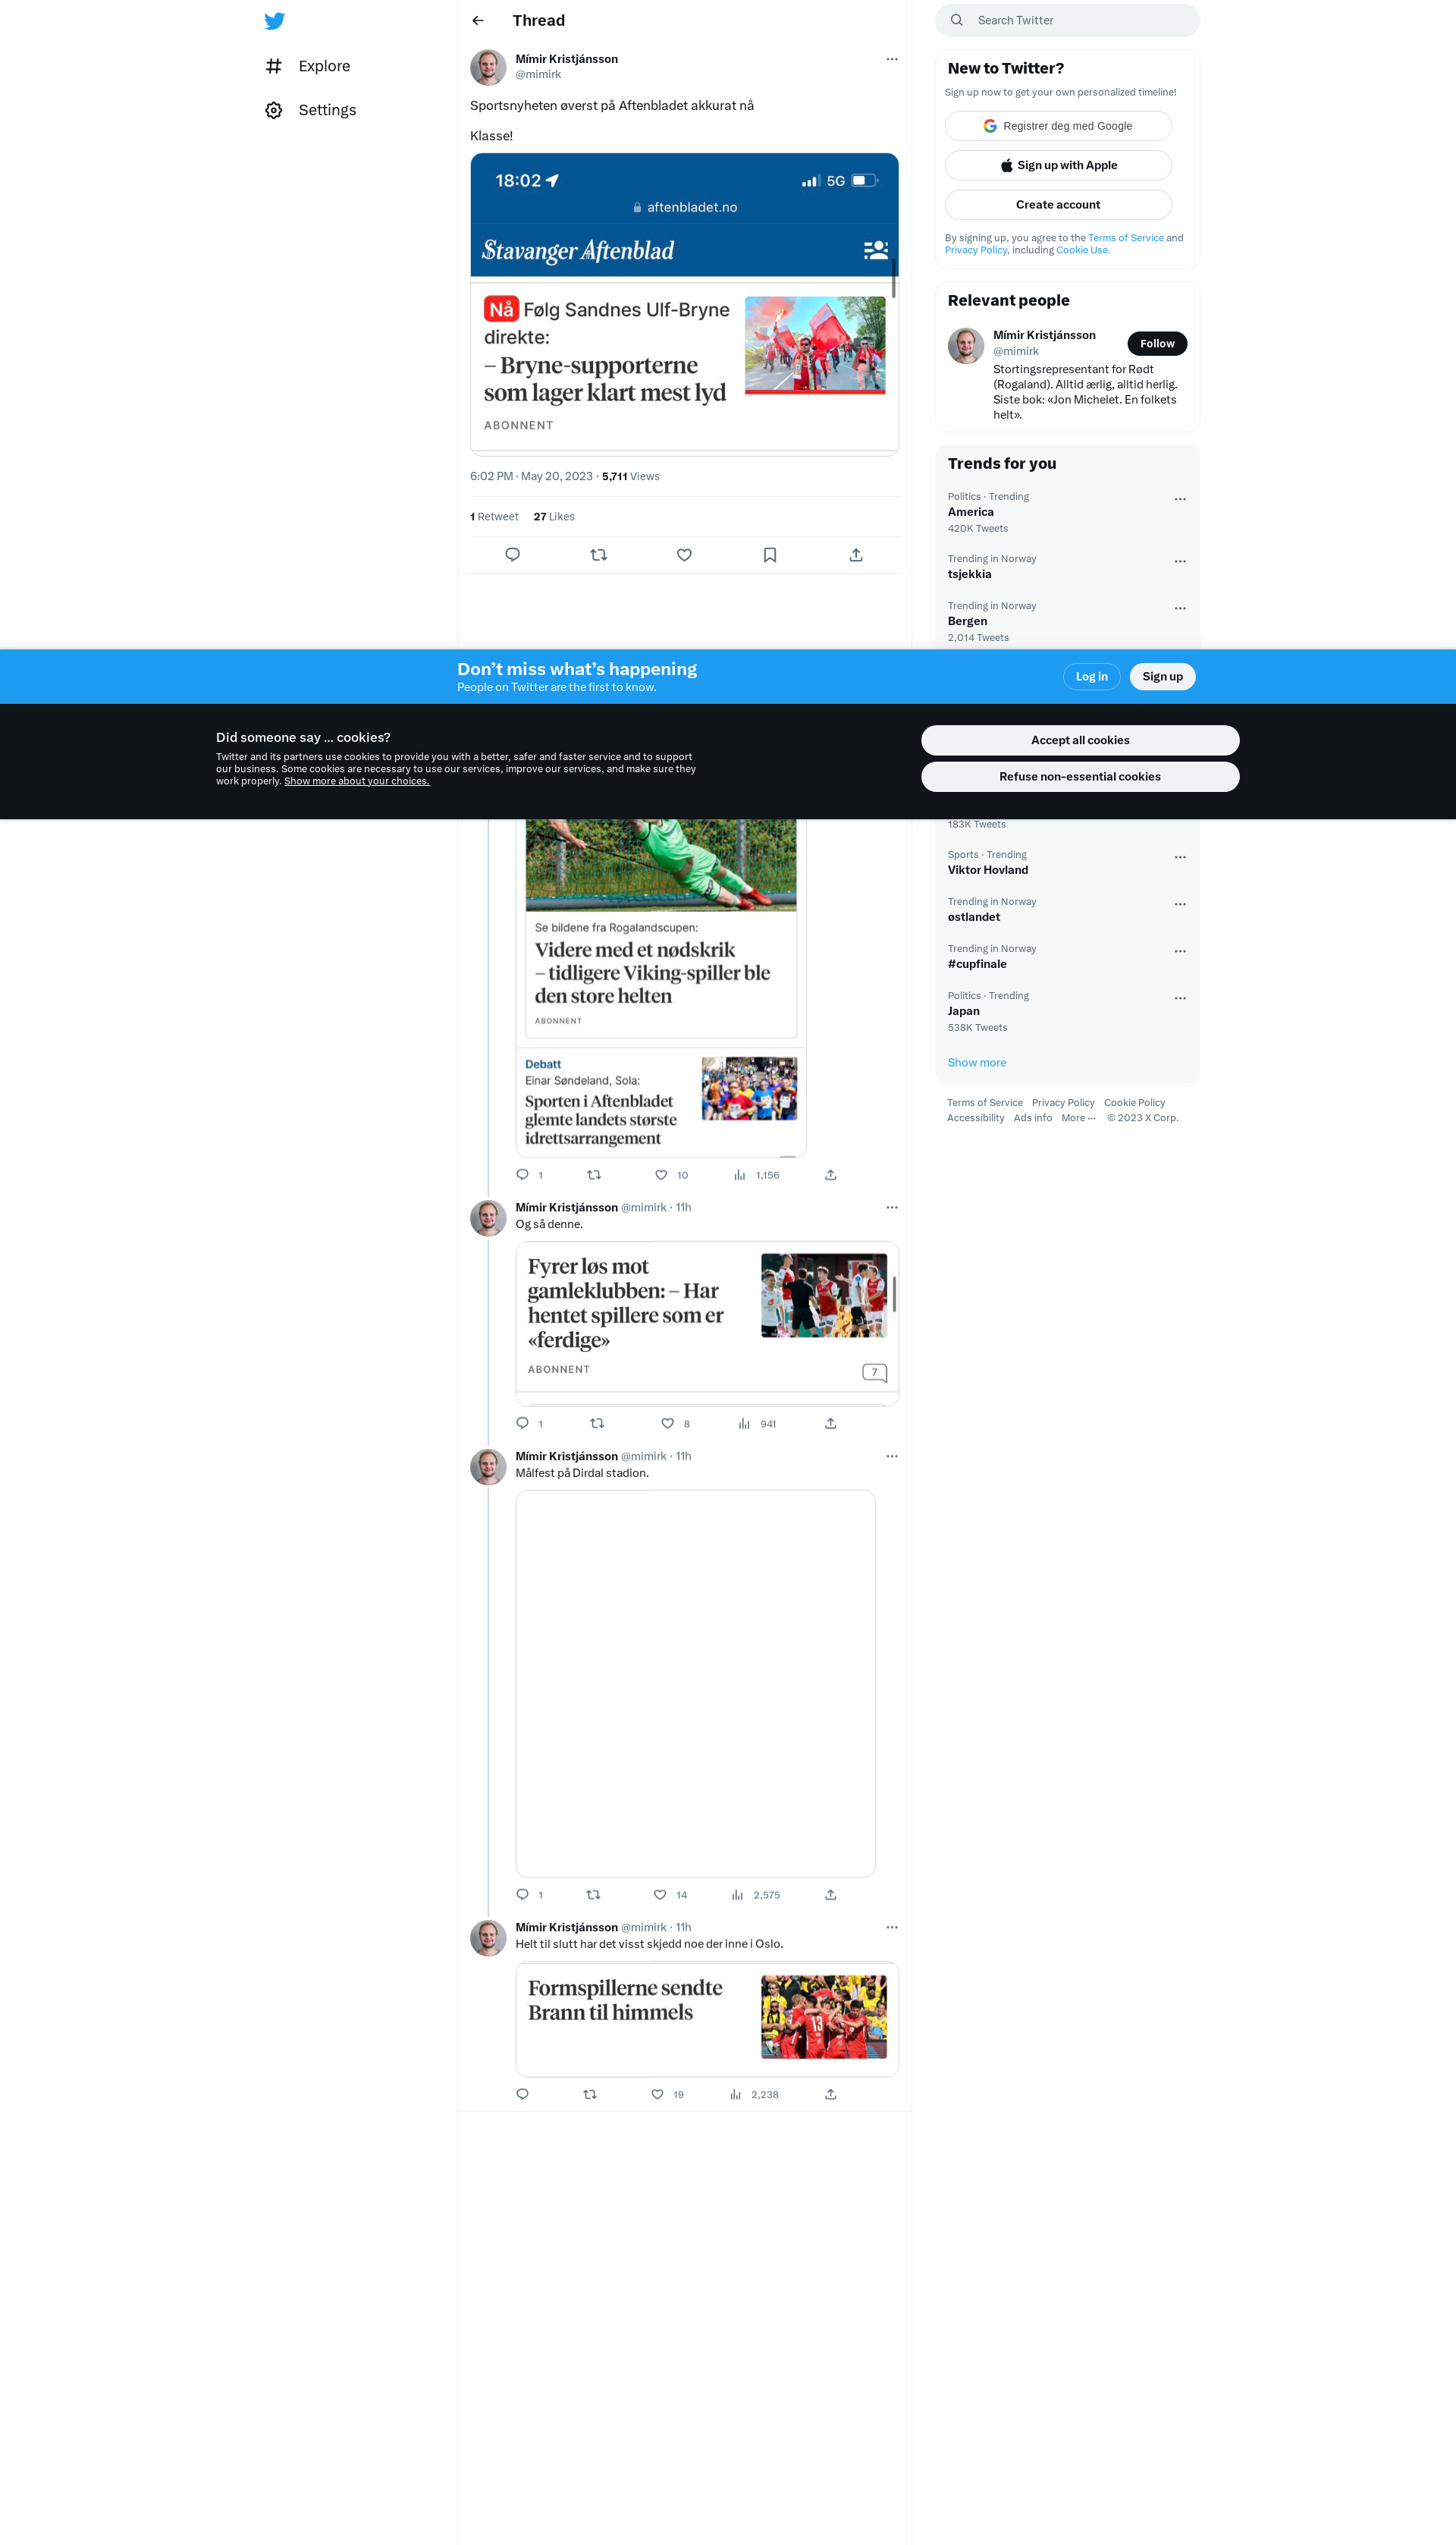Click the Create account button
Viewport: 1456px width, 2545px height.
pyautogui.click(x=1058, y=205)
